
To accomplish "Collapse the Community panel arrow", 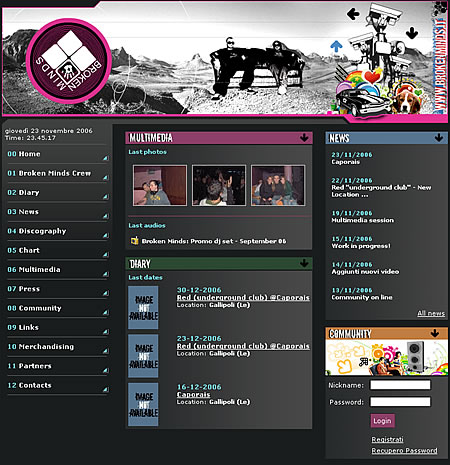I will [435, 333].
